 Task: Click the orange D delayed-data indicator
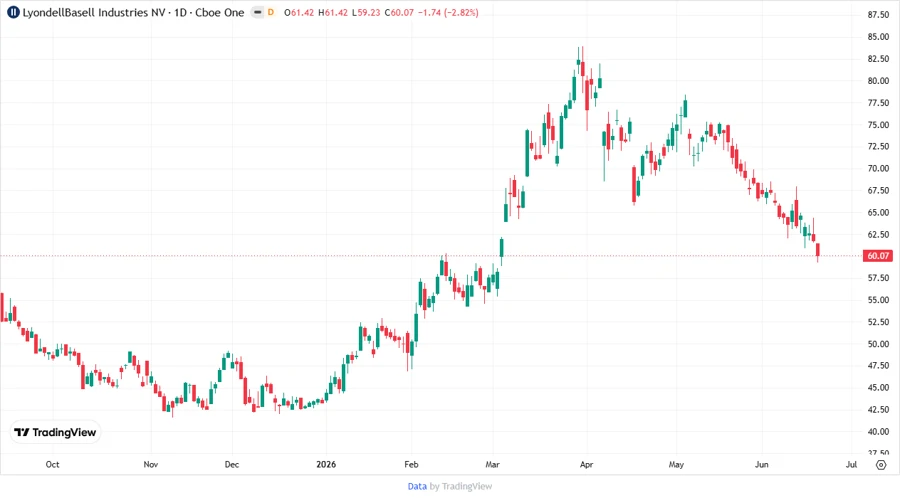tap(271, 12)
